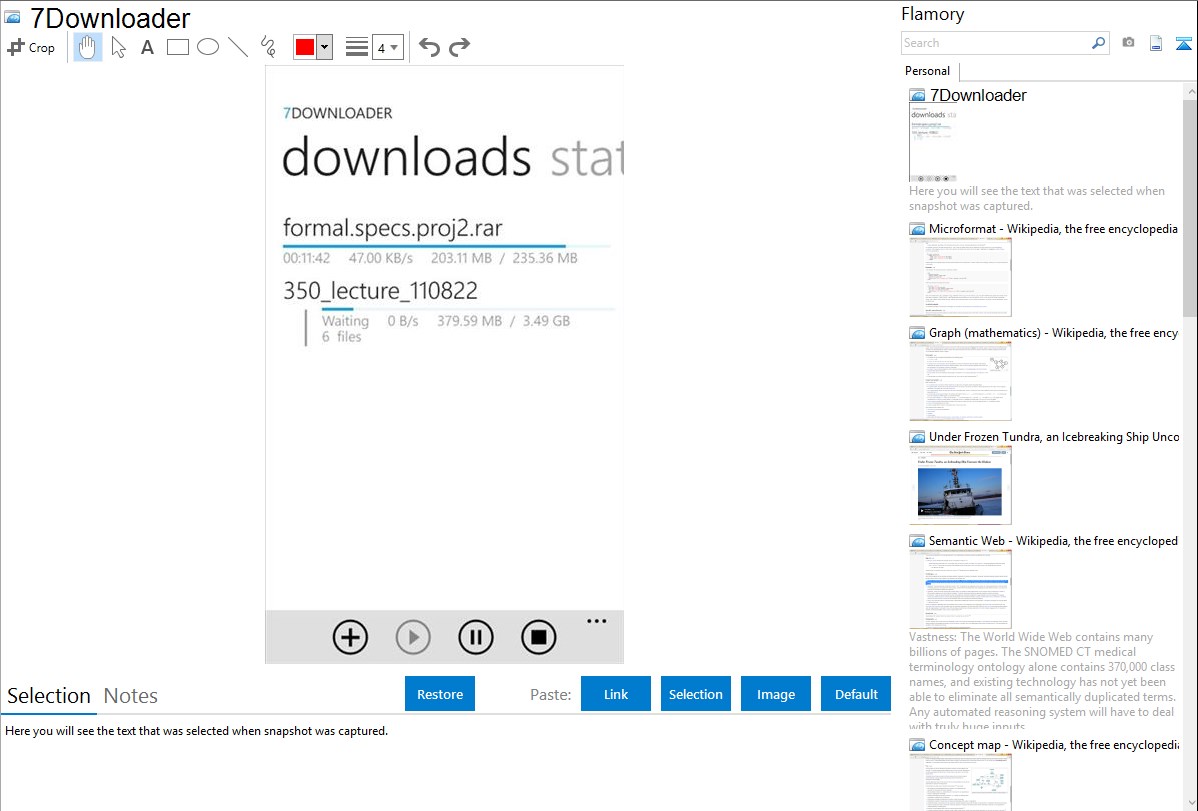Click the icon beside Microformat list title
The width and height of the screenshot is (1198, 811).
tap(918, 229)
